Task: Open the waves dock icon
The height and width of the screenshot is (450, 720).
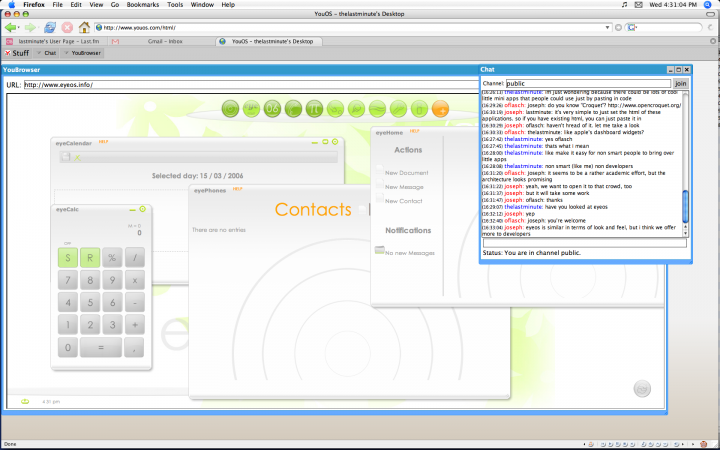Action: tap(377, 109)
